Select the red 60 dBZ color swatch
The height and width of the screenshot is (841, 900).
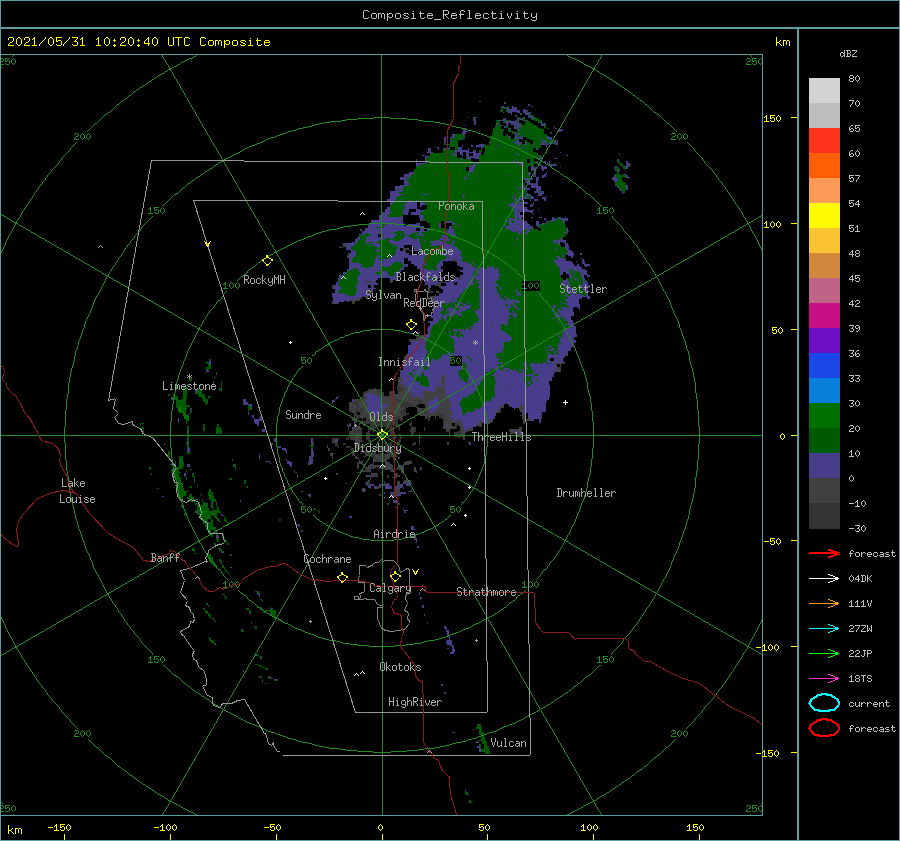824,141
